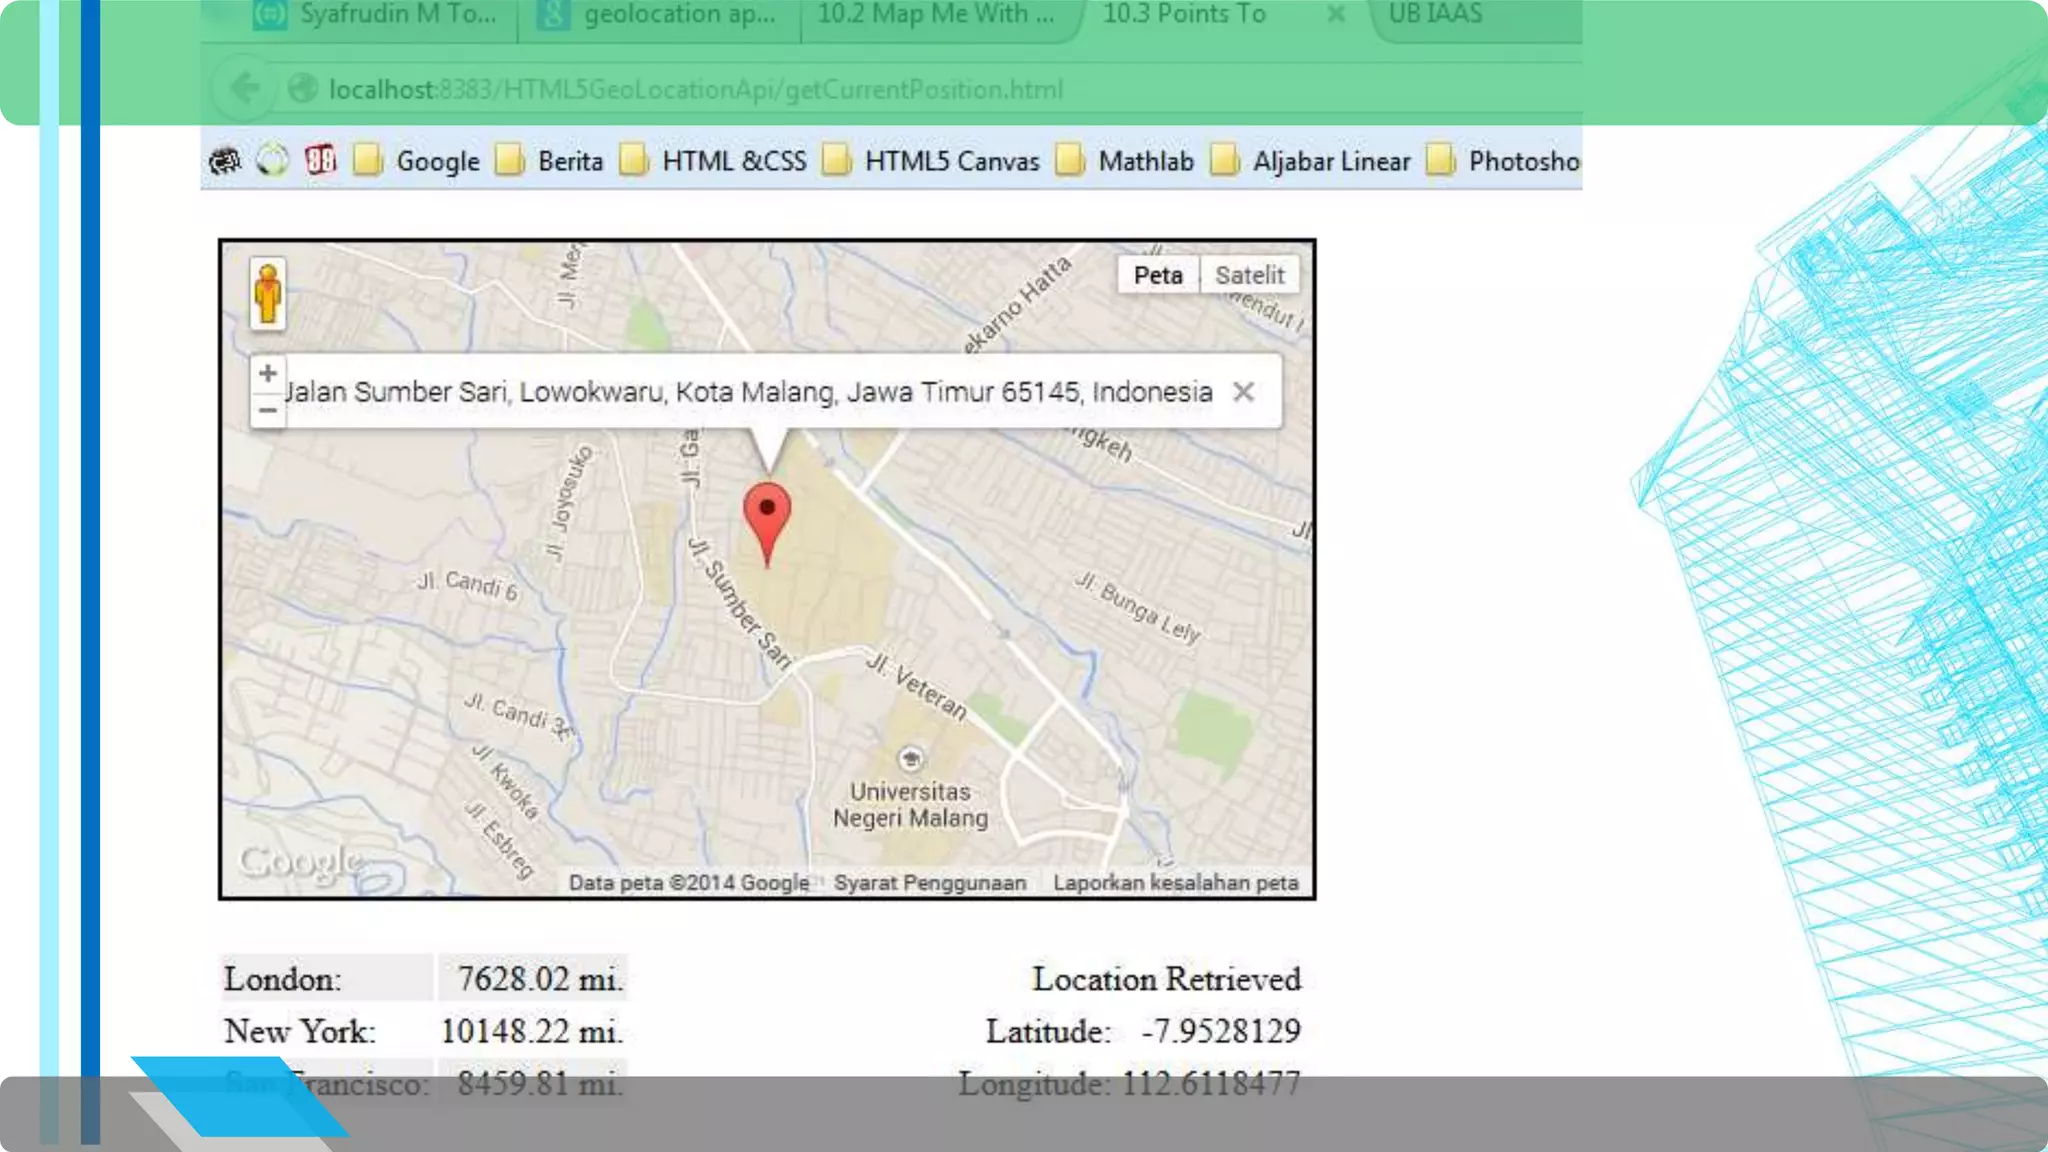Open the red 88 bookmark icon
The width and height of the screenshot is (2048, 1152).
pos(320,160)
